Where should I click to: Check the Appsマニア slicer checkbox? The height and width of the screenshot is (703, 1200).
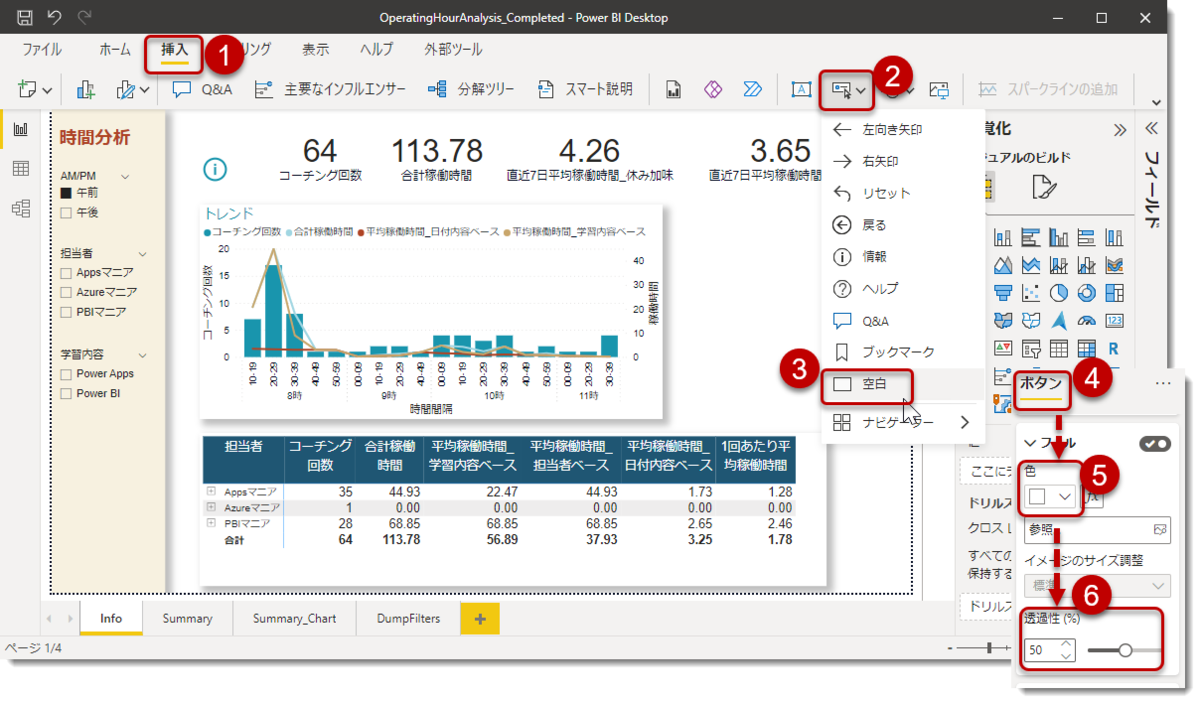point(66,273)
